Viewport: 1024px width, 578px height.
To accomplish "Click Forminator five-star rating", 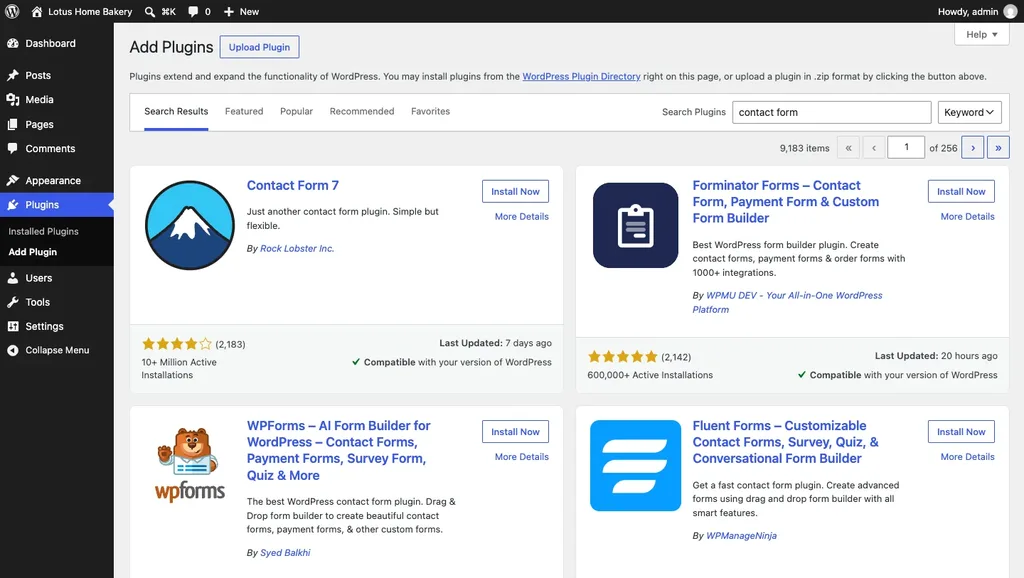I will [x=622, y=357].
